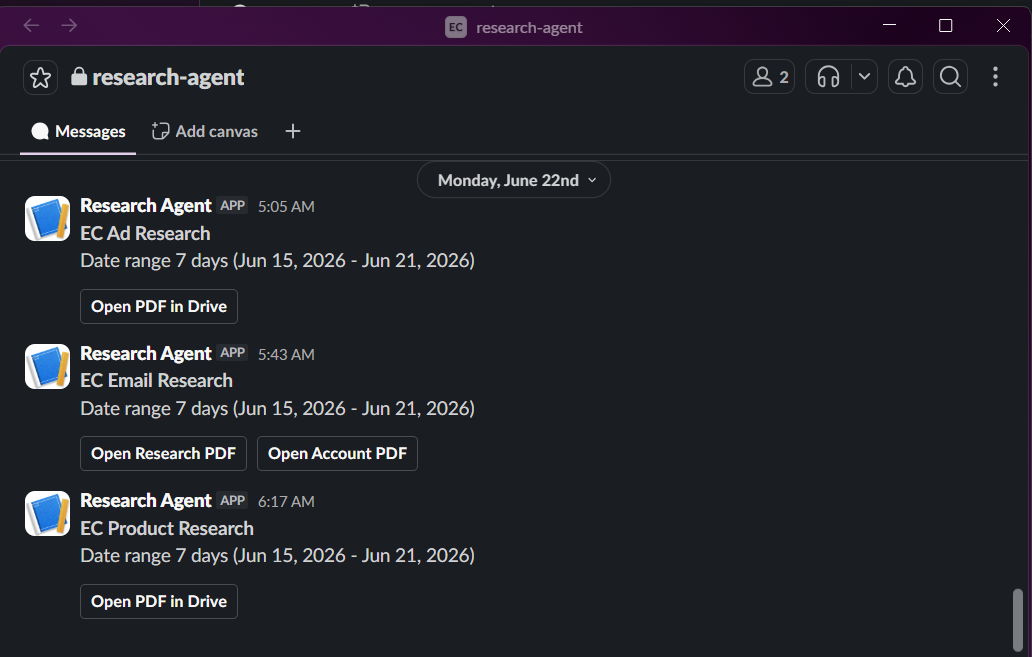Click the message list scrollbar thumb

pyautogui.click(x=1018, y=620)
